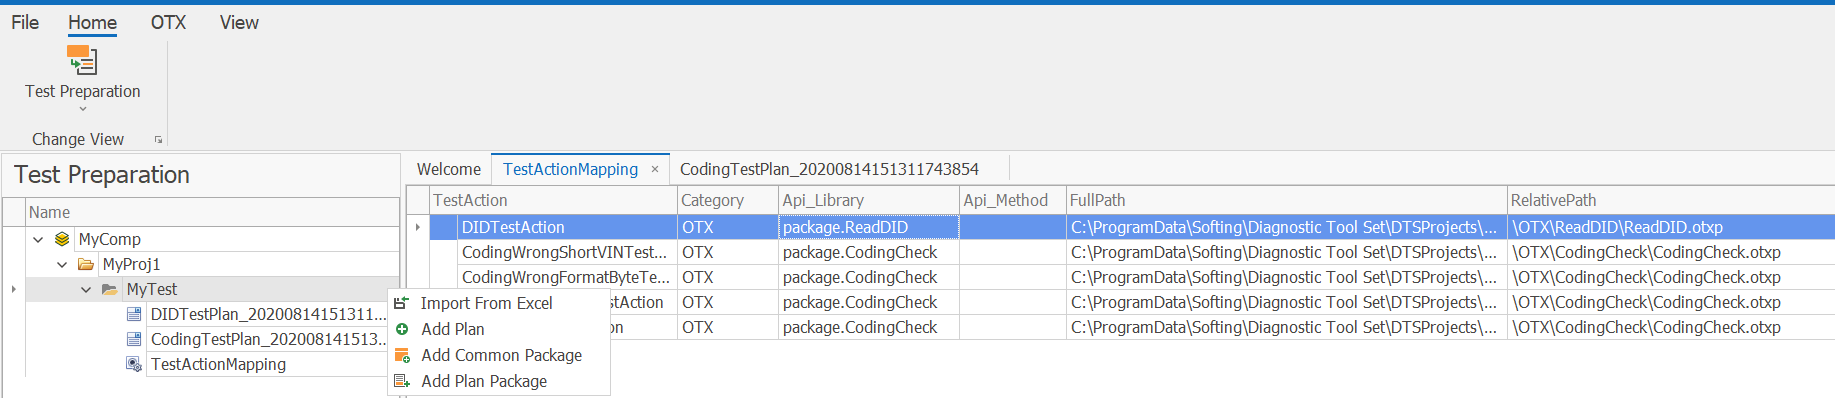Click the CodingTestPlan document icon

click(x=134, y=339)
